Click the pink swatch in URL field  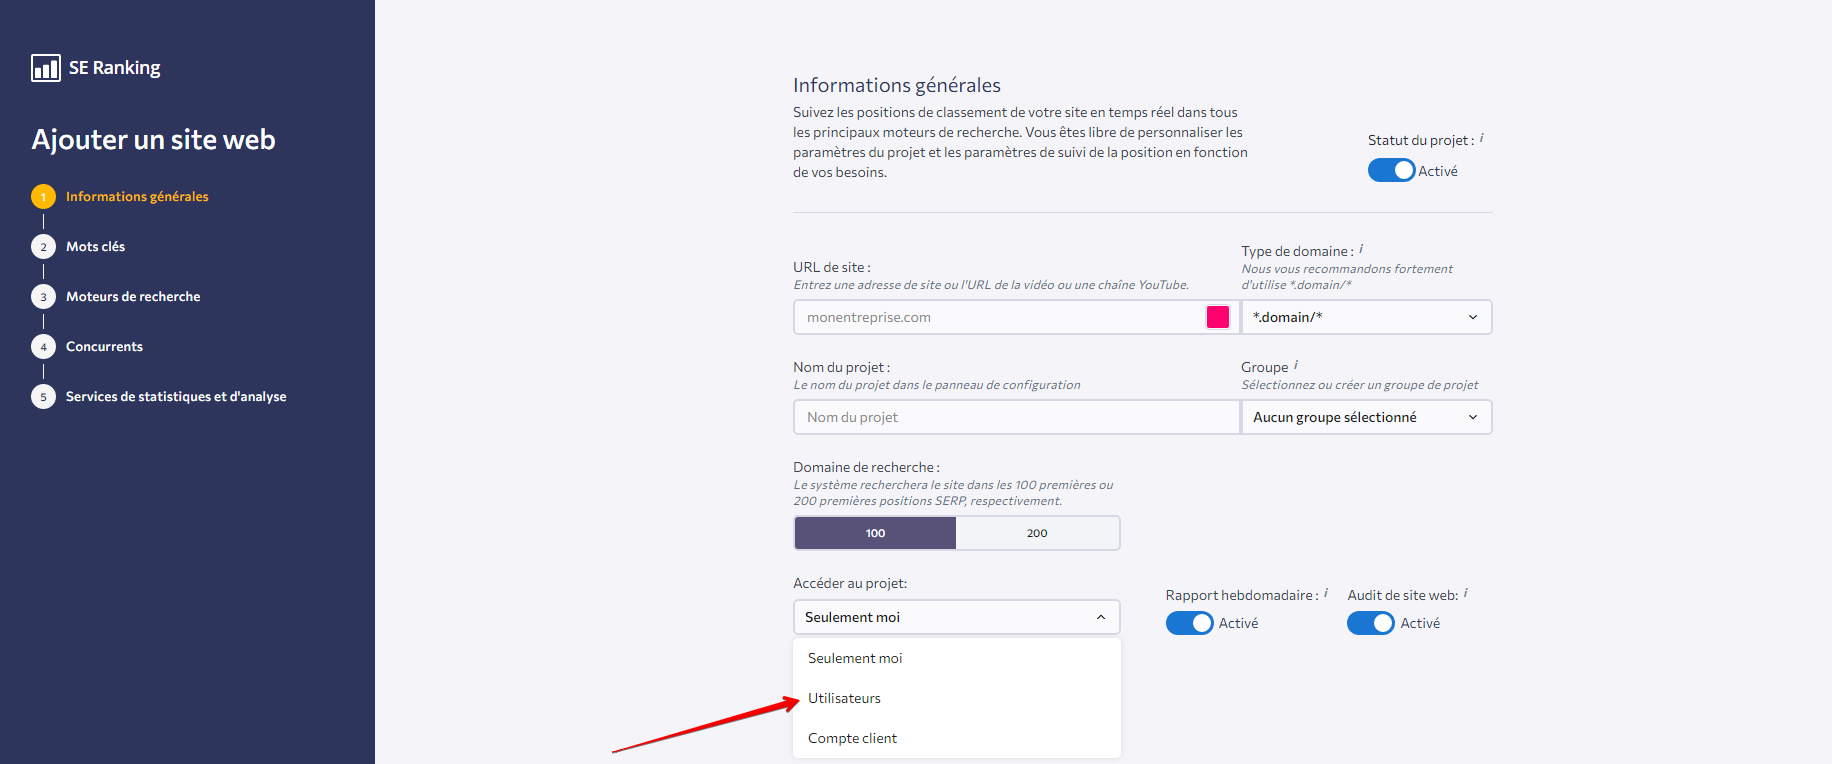(x=1218, y=317)
